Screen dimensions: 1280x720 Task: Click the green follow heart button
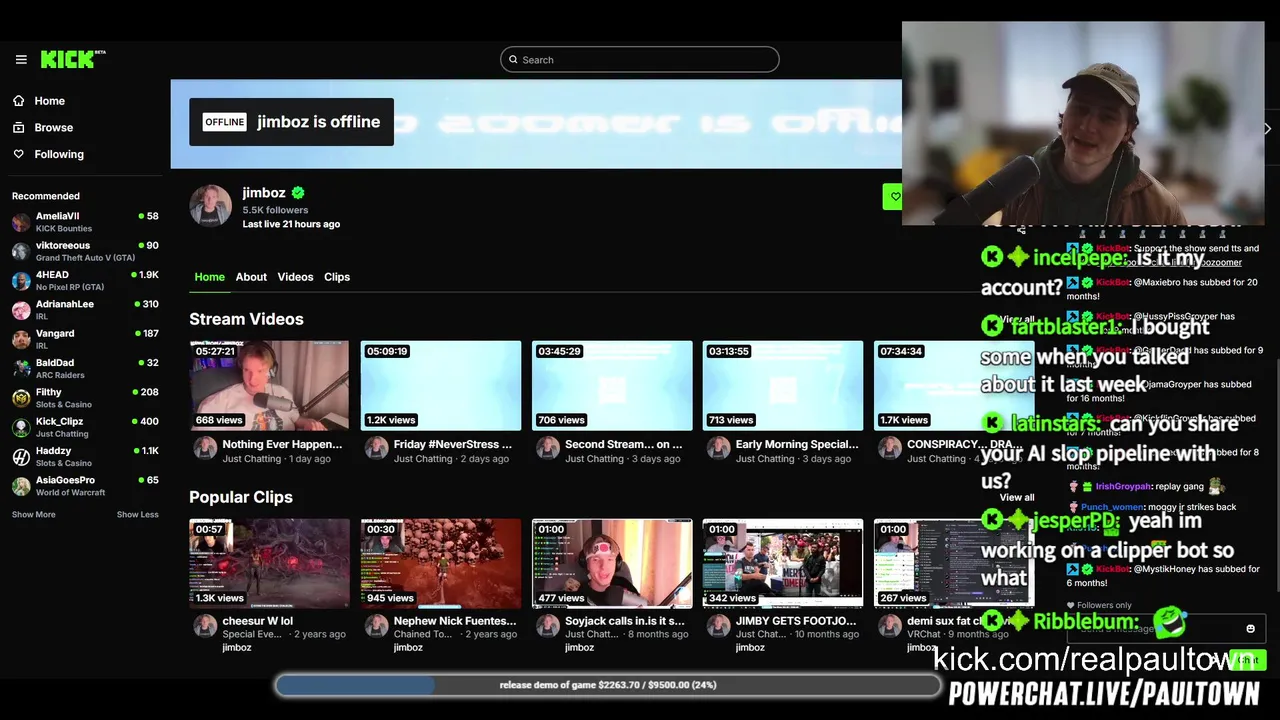click(x=892, y=197)
